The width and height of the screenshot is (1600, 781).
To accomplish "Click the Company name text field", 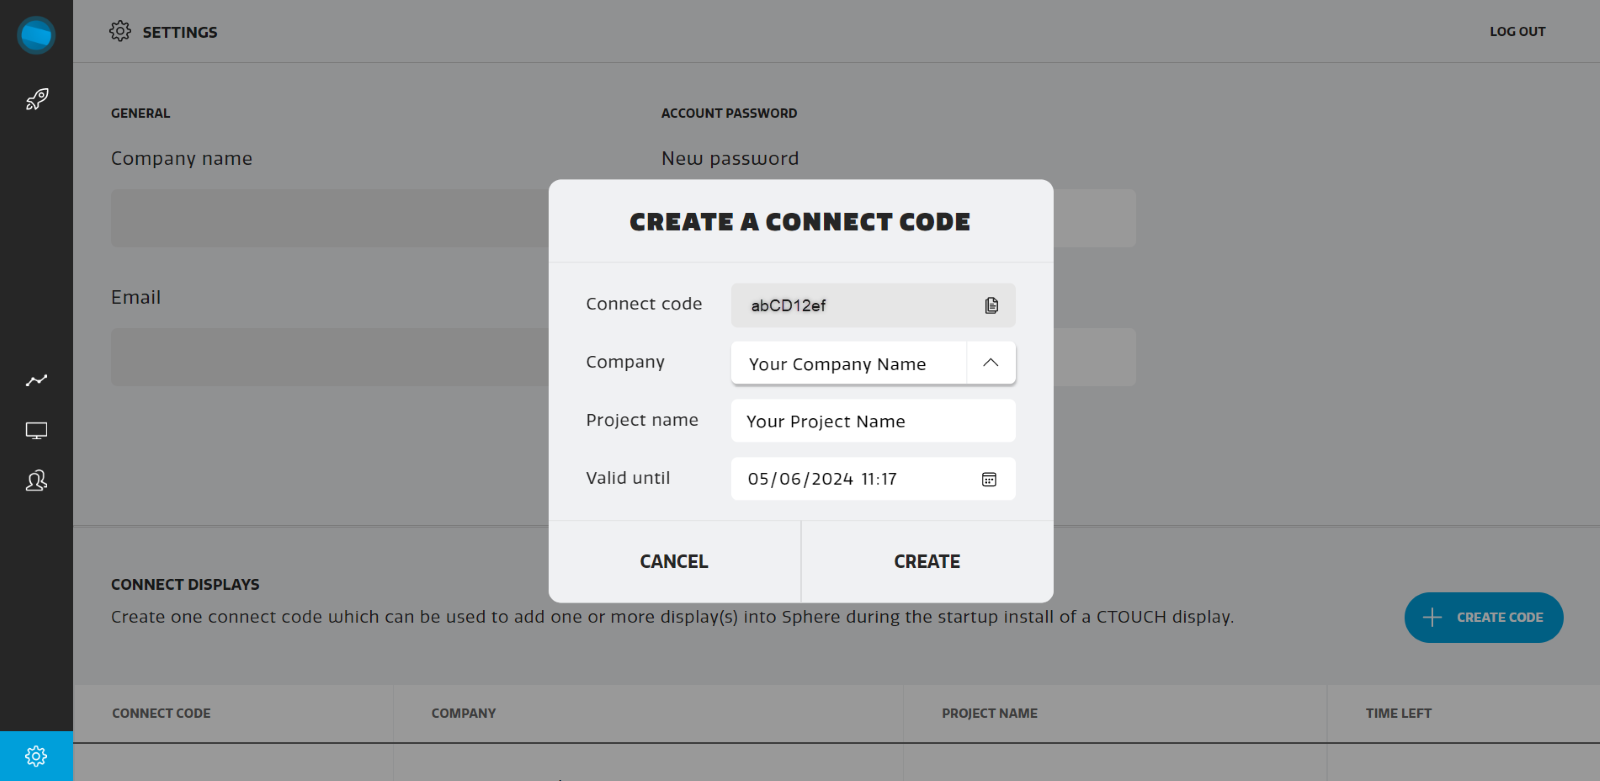I will click(329, 218).
